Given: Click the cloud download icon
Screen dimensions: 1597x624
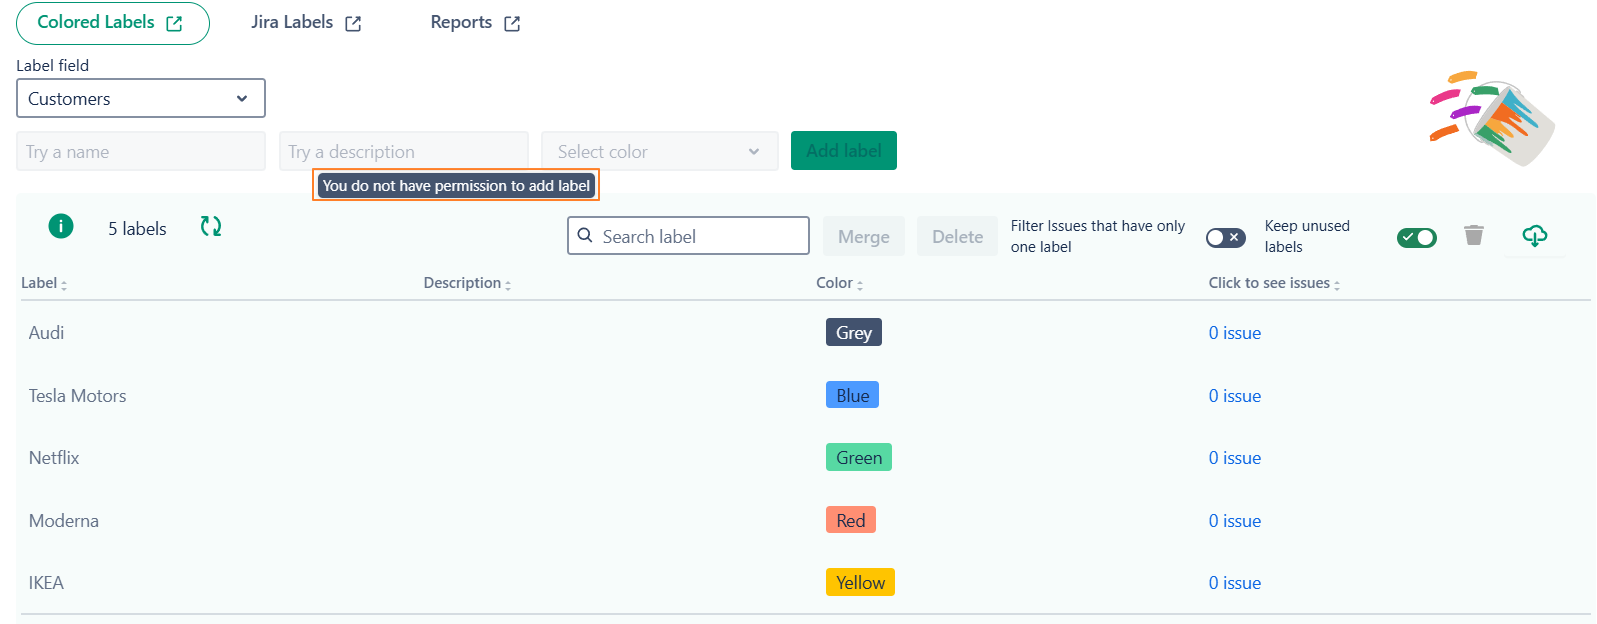Looking at the screenshot, I should 1534,236.
